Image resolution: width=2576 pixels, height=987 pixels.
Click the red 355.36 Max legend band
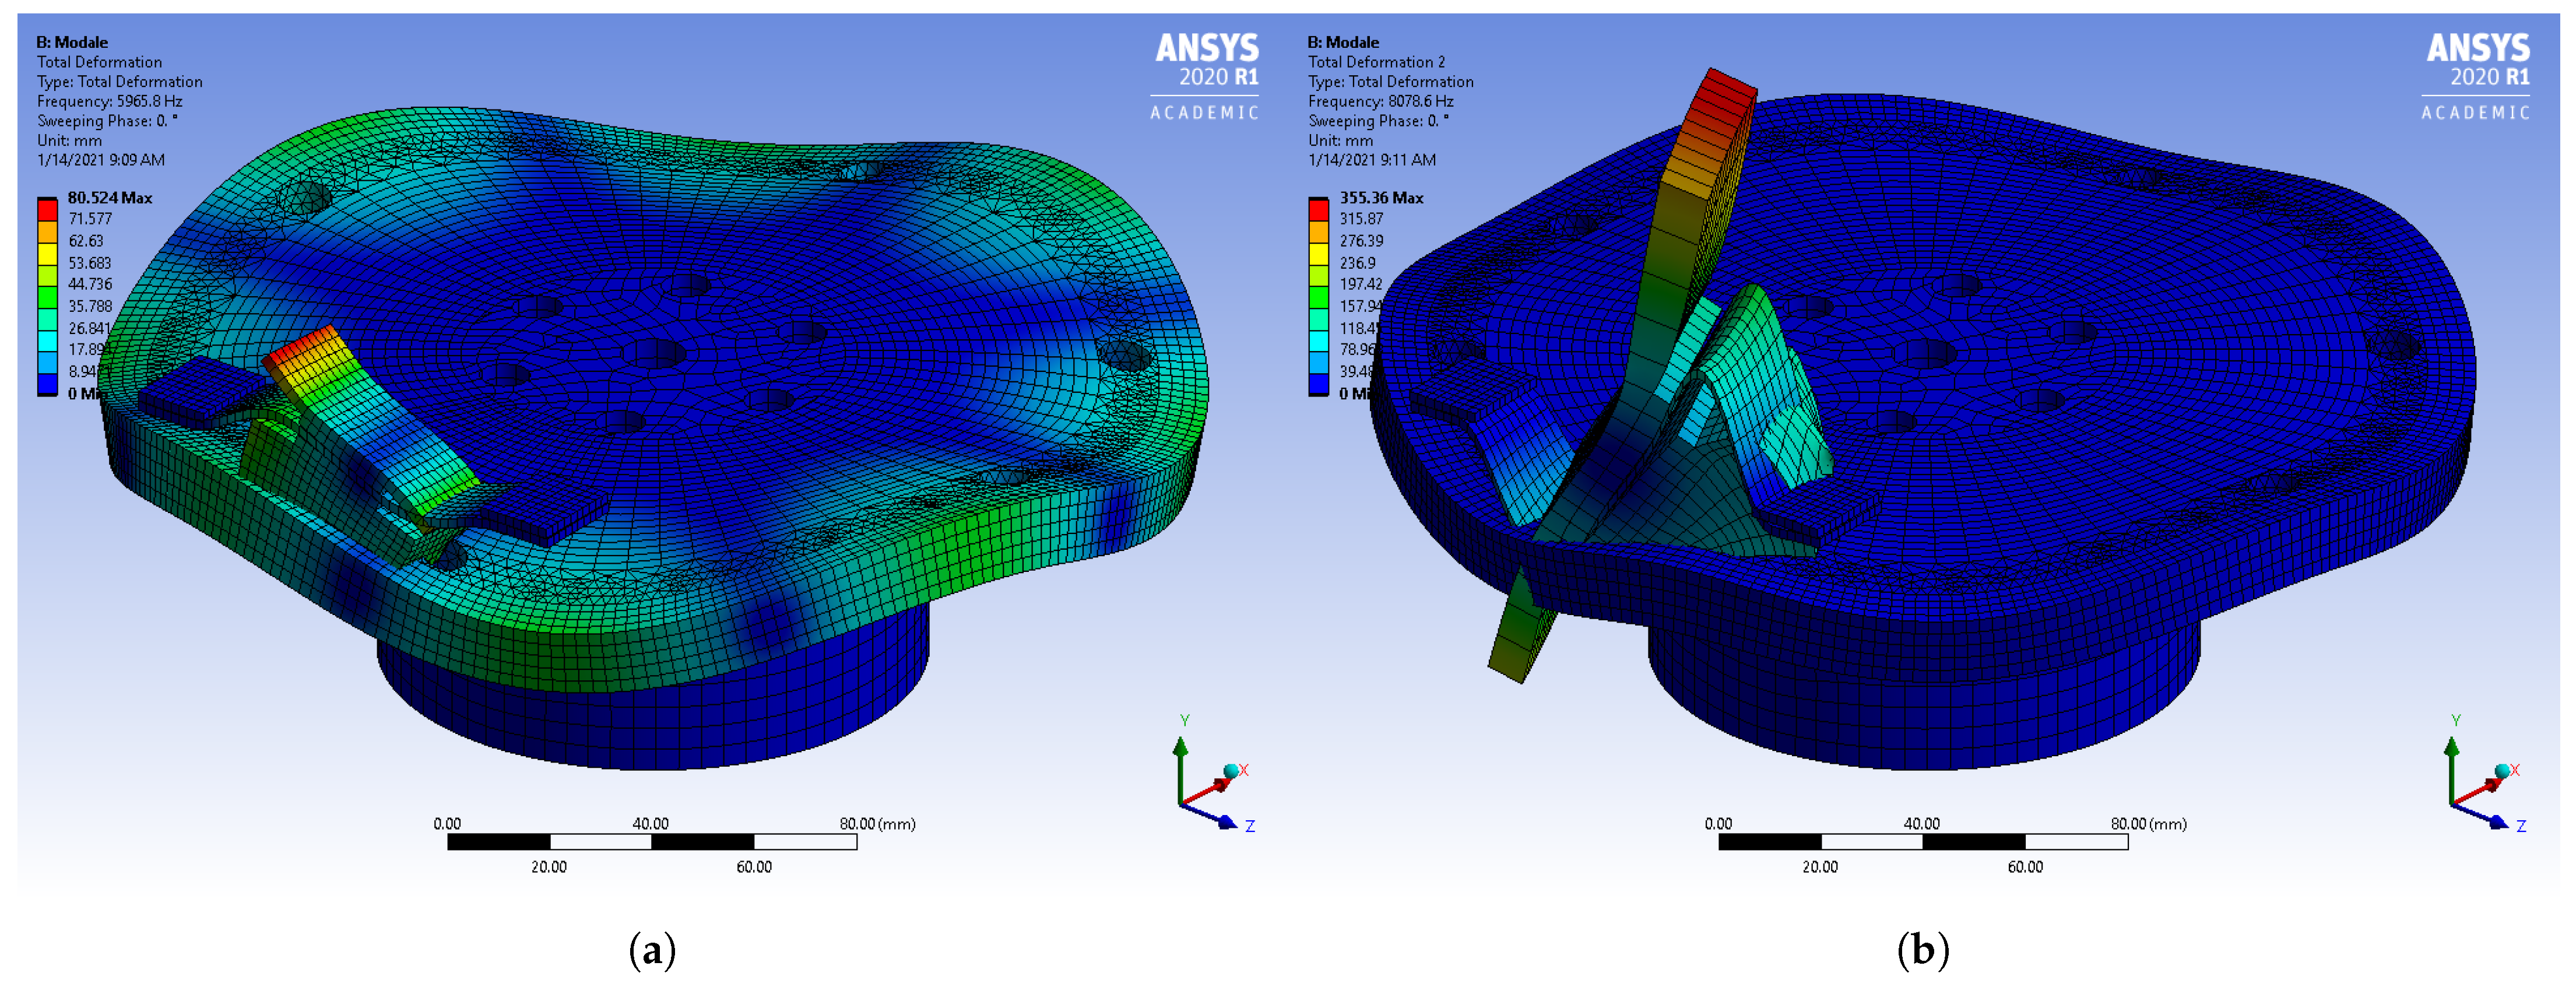pos(1318,209)
